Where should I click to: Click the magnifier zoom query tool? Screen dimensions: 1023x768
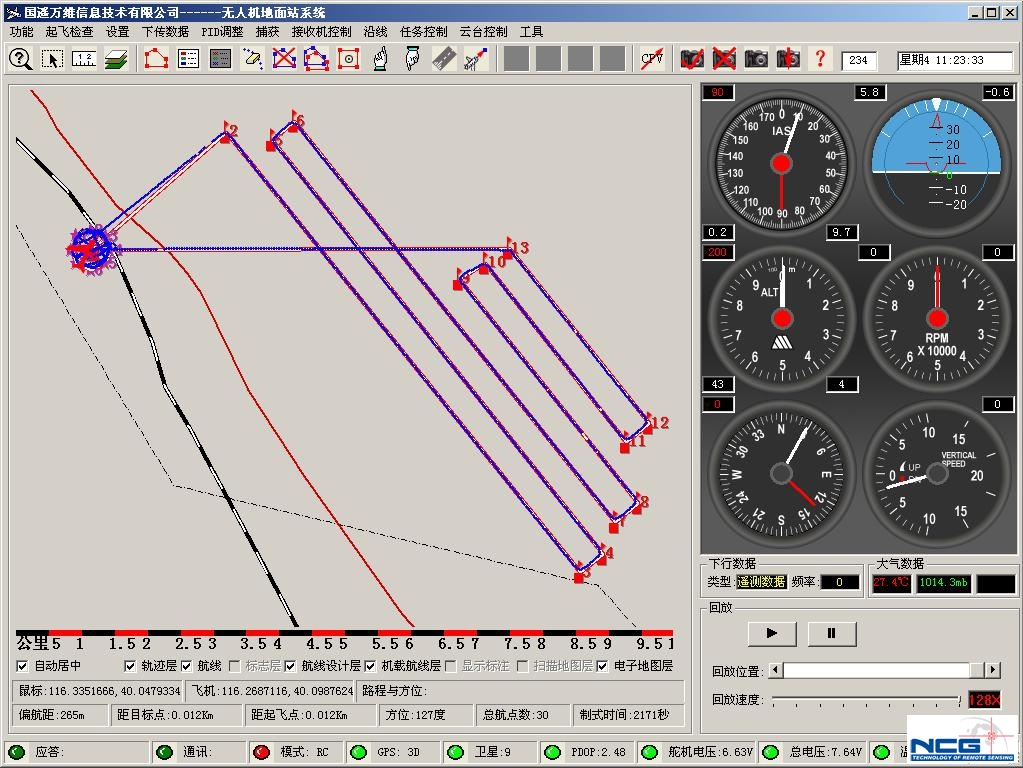click(x=20, y=59)
